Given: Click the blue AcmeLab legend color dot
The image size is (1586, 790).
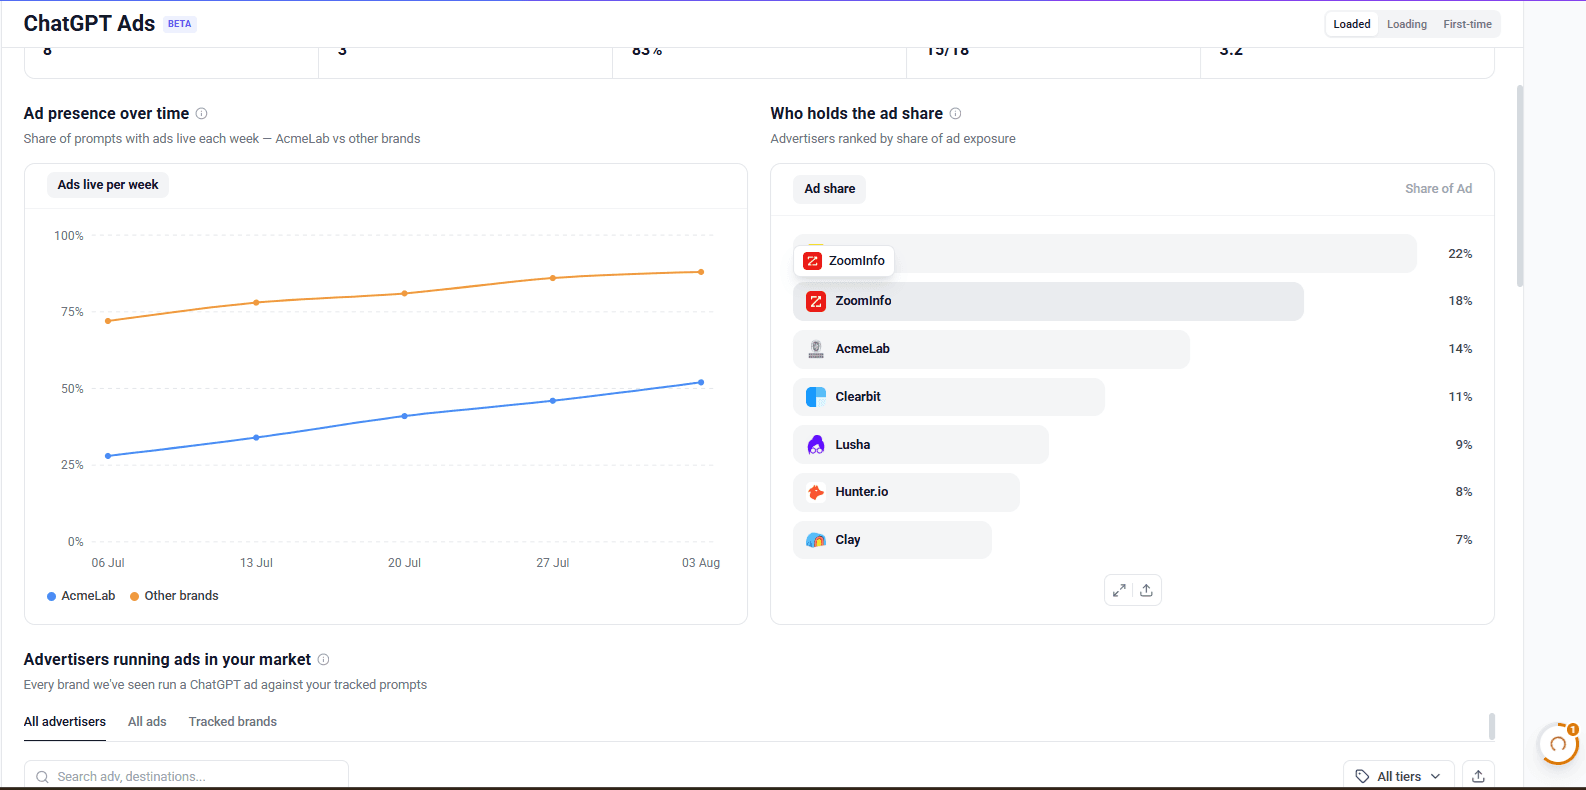Looking at the screenshot, I should (51, 596).
